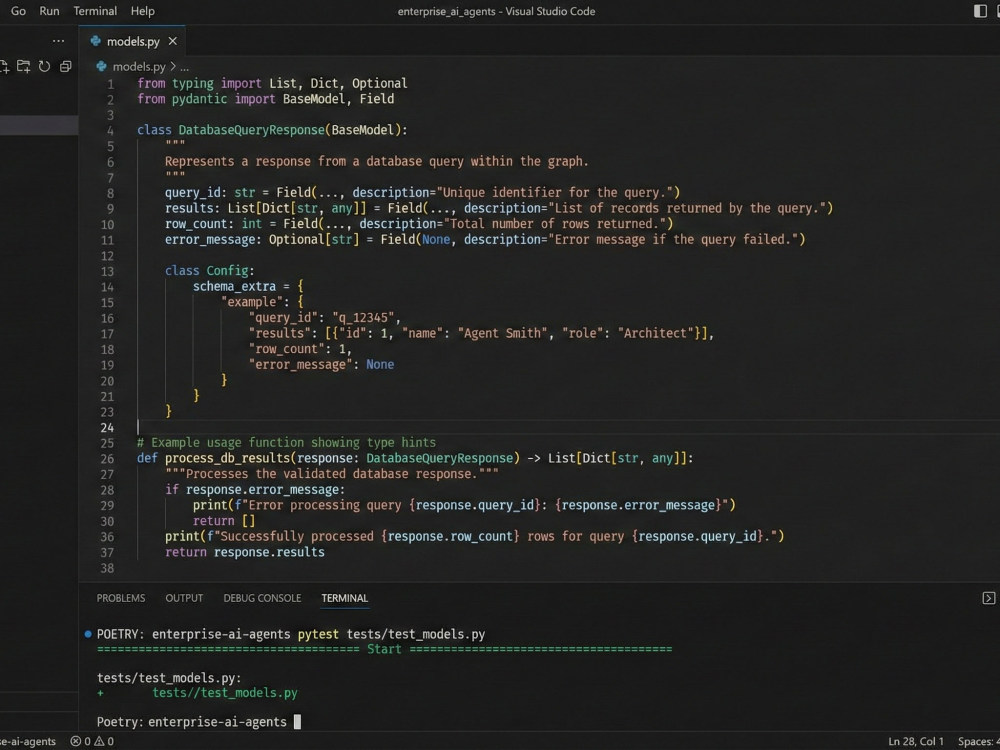Open errors and warnings count in status bar
The height and width of the screenshot is (750, 1000).
pyautogui.click(x=92, y=741)
